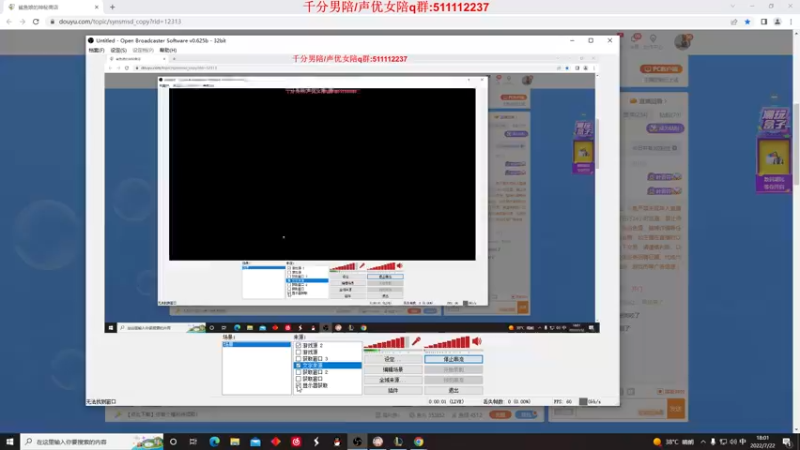The height and width of the screenshot is (450, 800).
Task: Open the first OBS menu (文件)
Action: (x=96, y=50)
